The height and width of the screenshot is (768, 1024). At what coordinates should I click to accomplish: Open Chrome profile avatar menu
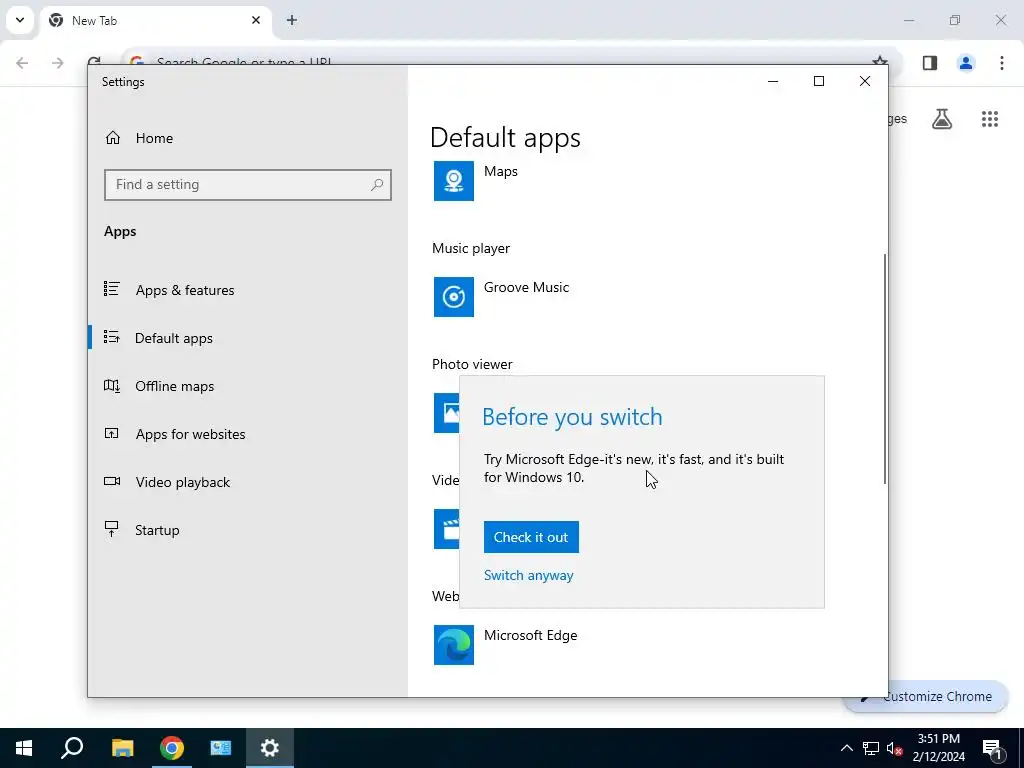tap(966, 63)
